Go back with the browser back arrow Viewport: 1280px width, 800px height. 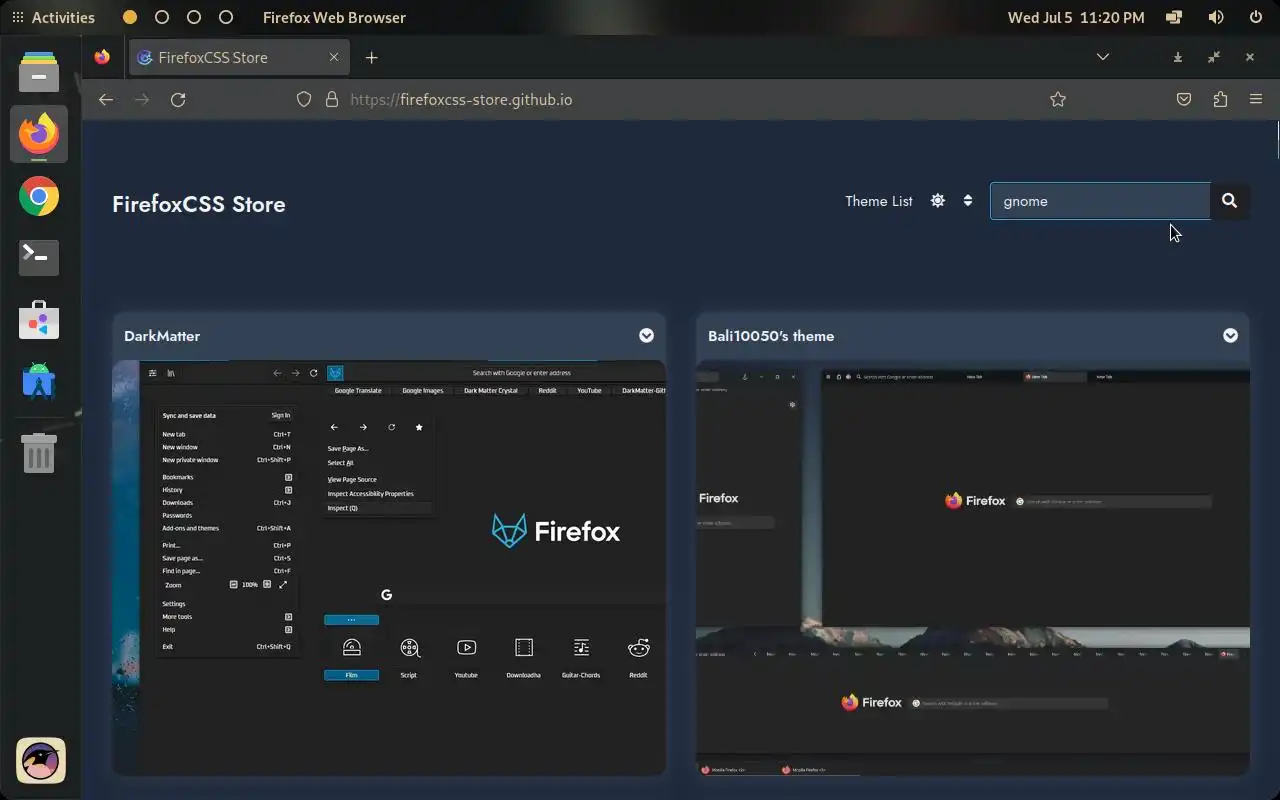(106, 99)
